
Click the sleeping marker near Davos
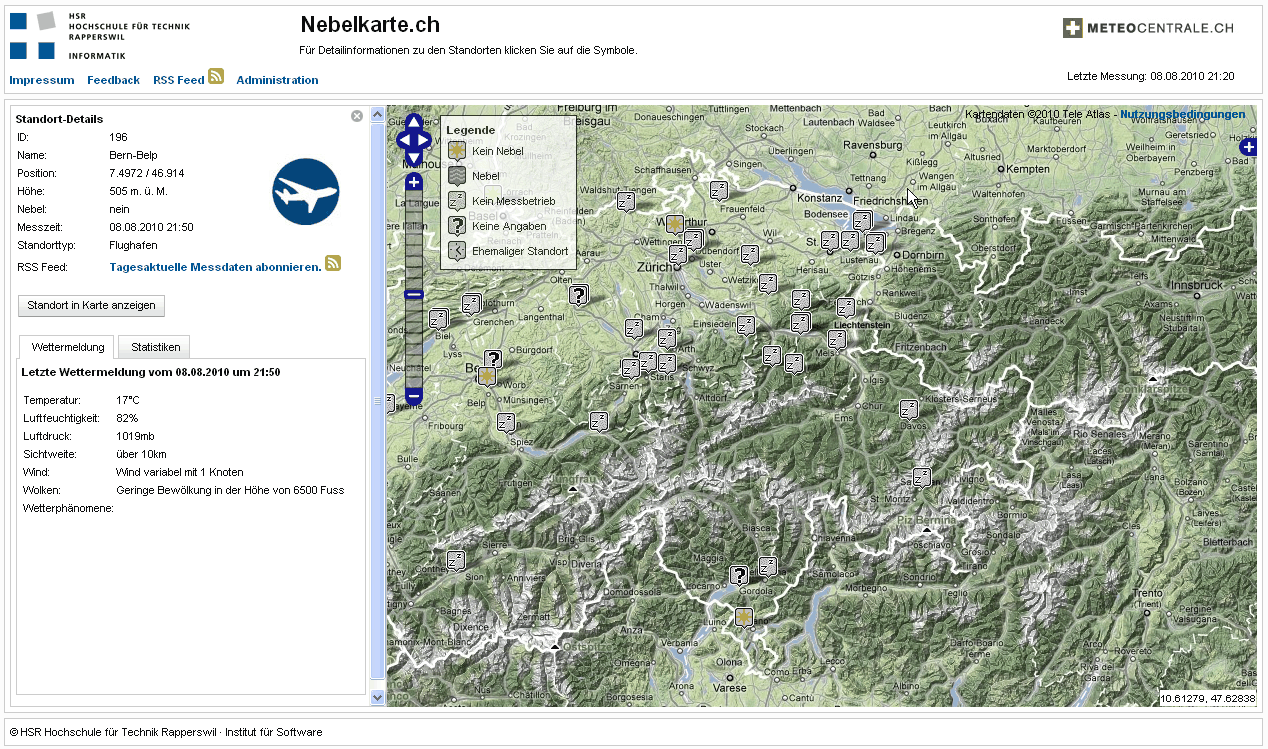pos(908,409)
